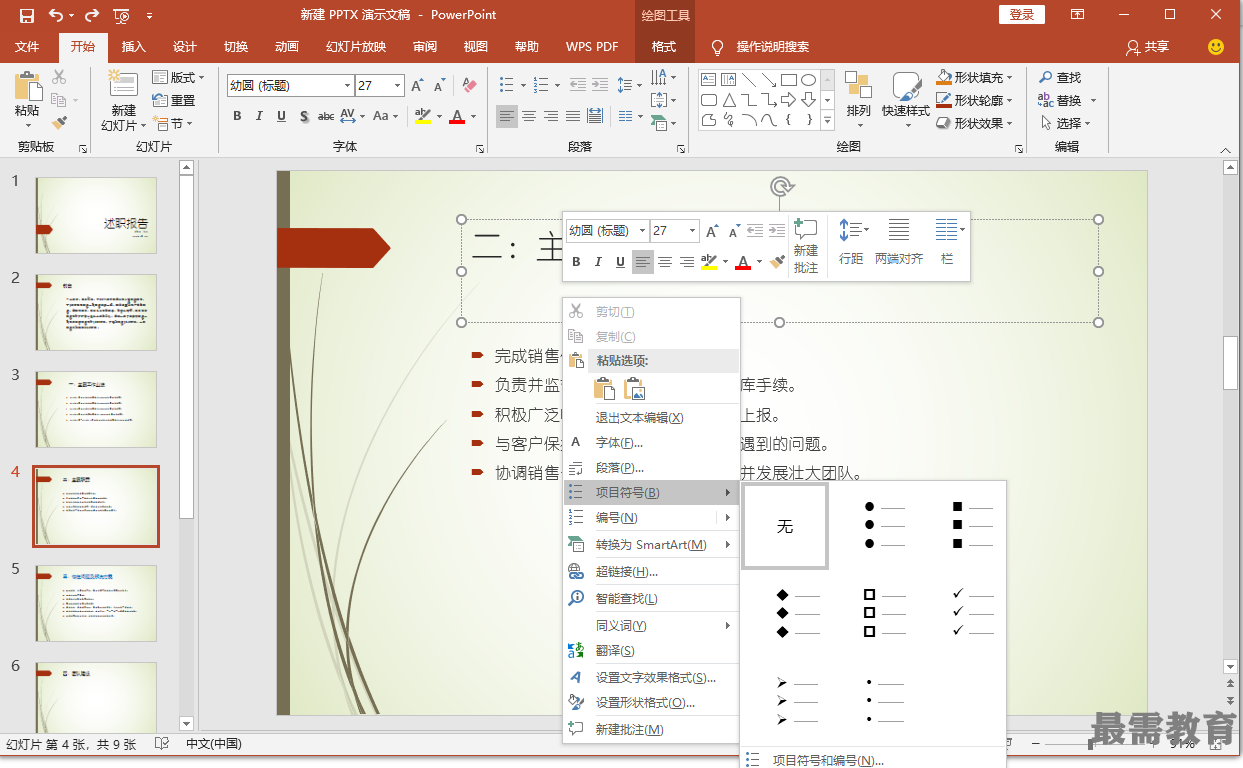Click the smiley feedback icon

click(x=1216, y=46)
